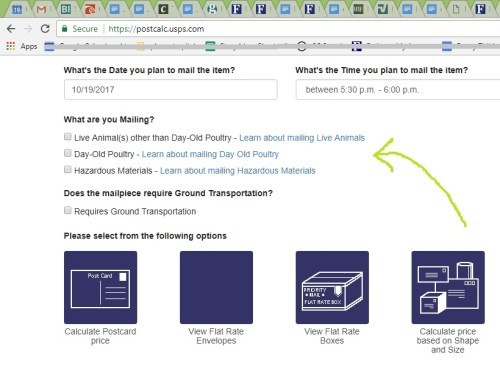
Task: Open the tab with blank page favicon
Action: (456, 9)
